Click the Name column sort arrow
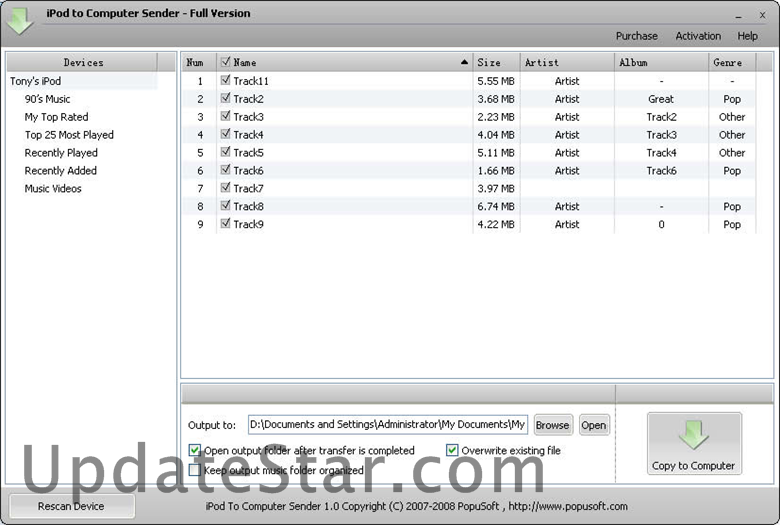Viewport: 780px width, 525px height. tap(464, 62)
